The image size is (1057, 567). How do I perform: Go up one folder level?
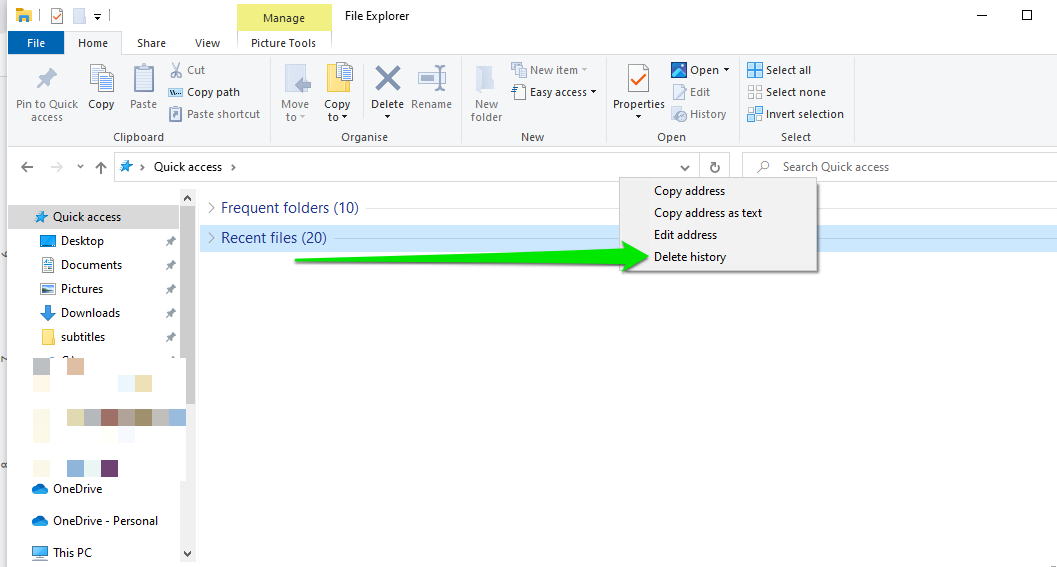(x=101, y=167)
